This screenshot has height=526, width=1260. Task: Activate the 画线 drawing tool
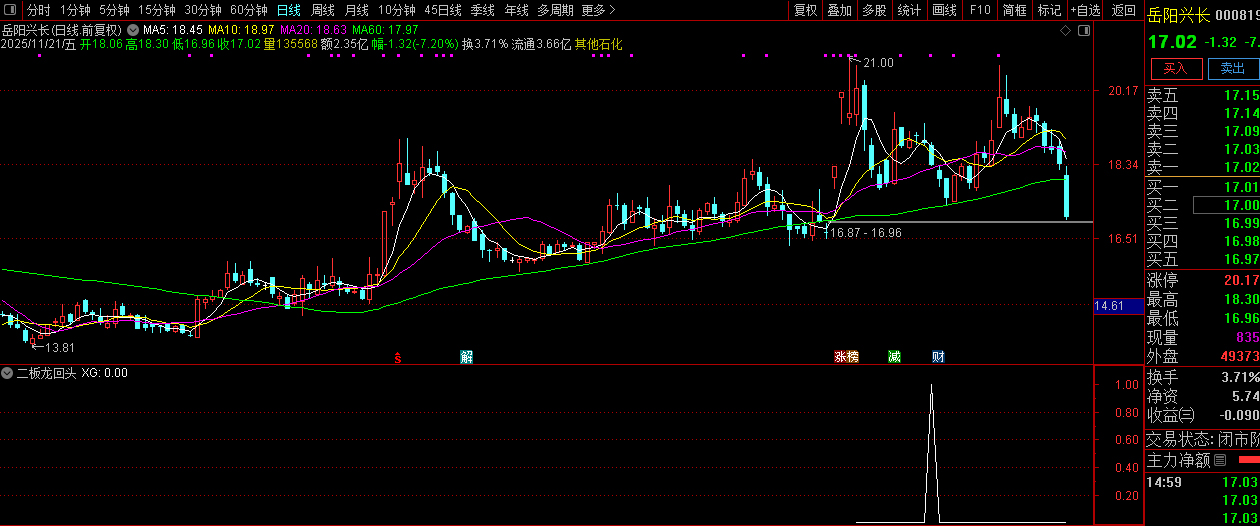[944, 10]
